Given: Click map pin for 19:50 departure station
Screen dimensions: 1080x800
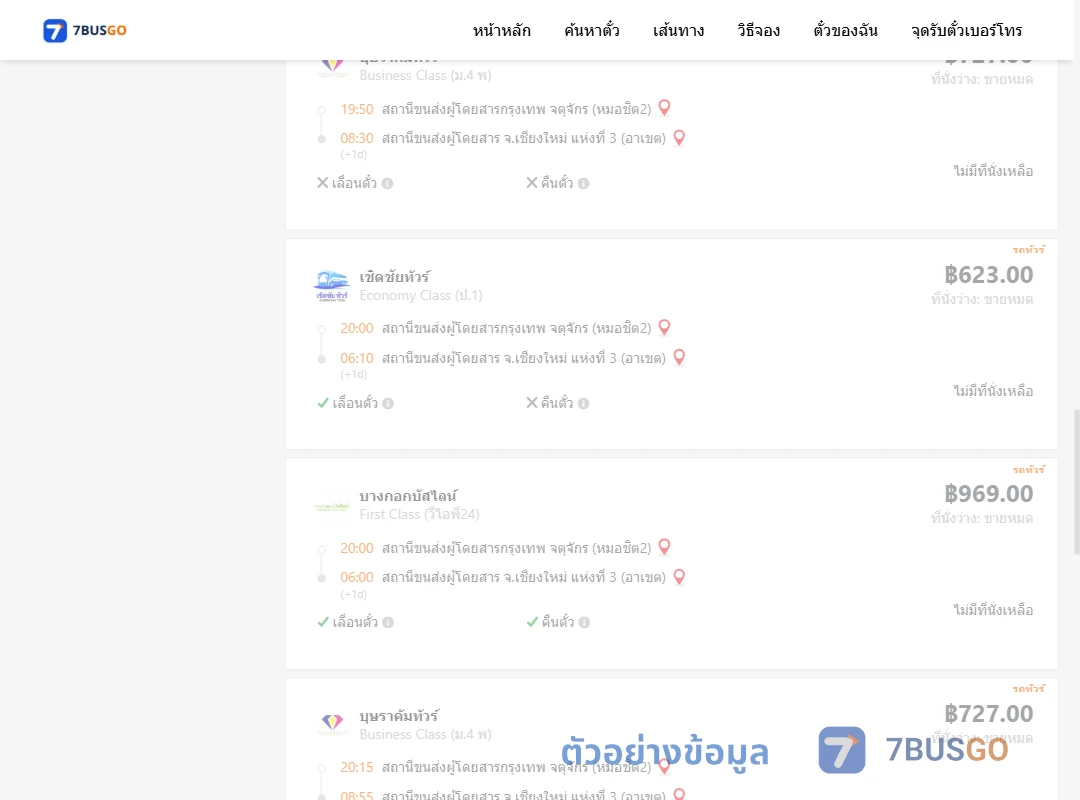Looking at the screenshot, I should tap(664, 108).
